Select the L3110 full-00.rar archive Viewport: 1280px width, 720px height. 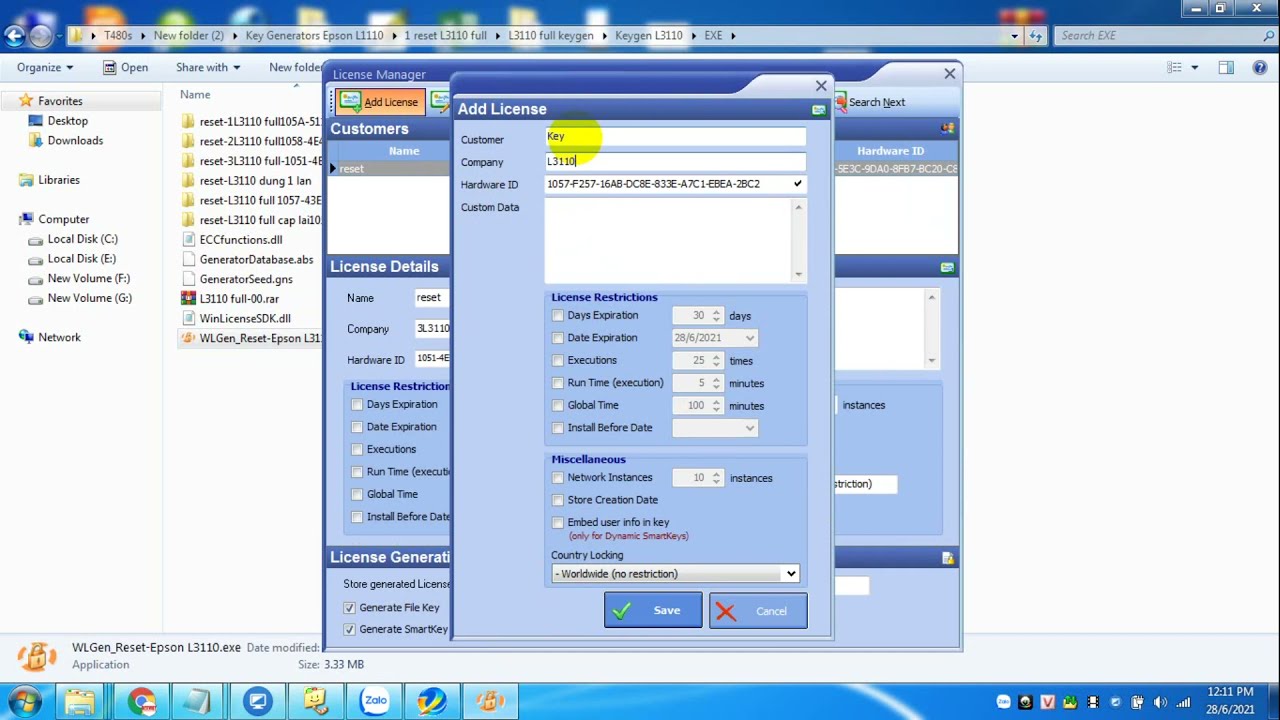239,299
